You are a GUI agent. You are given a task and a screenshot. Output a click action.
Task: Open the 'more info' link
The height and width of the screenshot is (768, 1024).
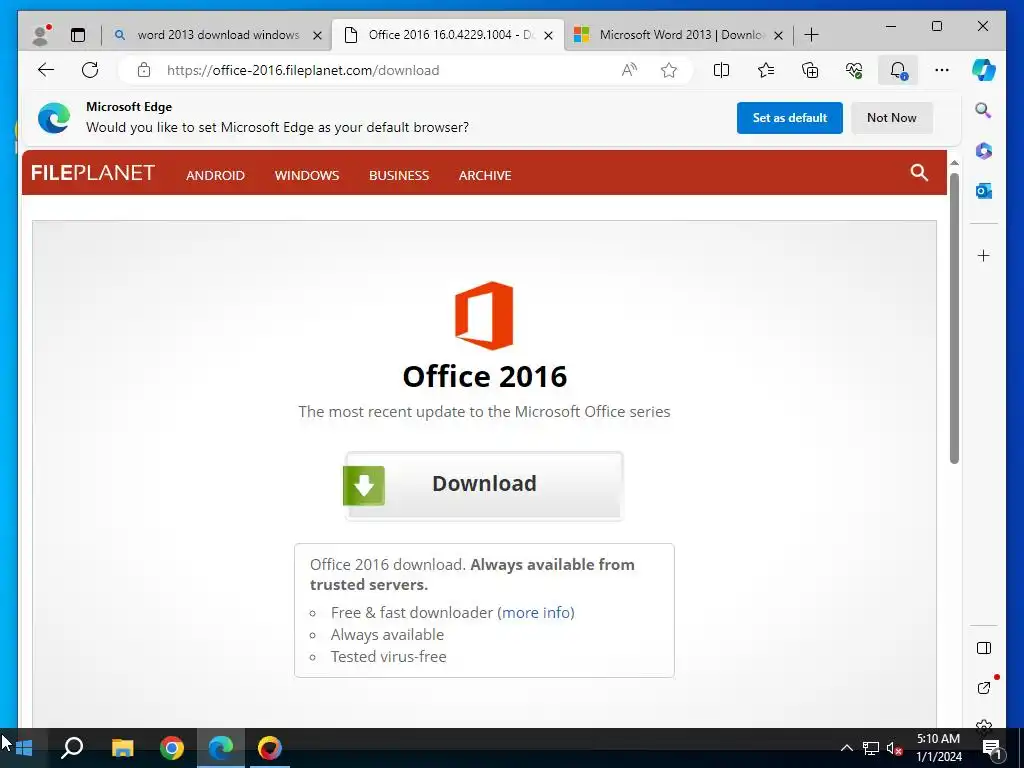pos(537,613)
